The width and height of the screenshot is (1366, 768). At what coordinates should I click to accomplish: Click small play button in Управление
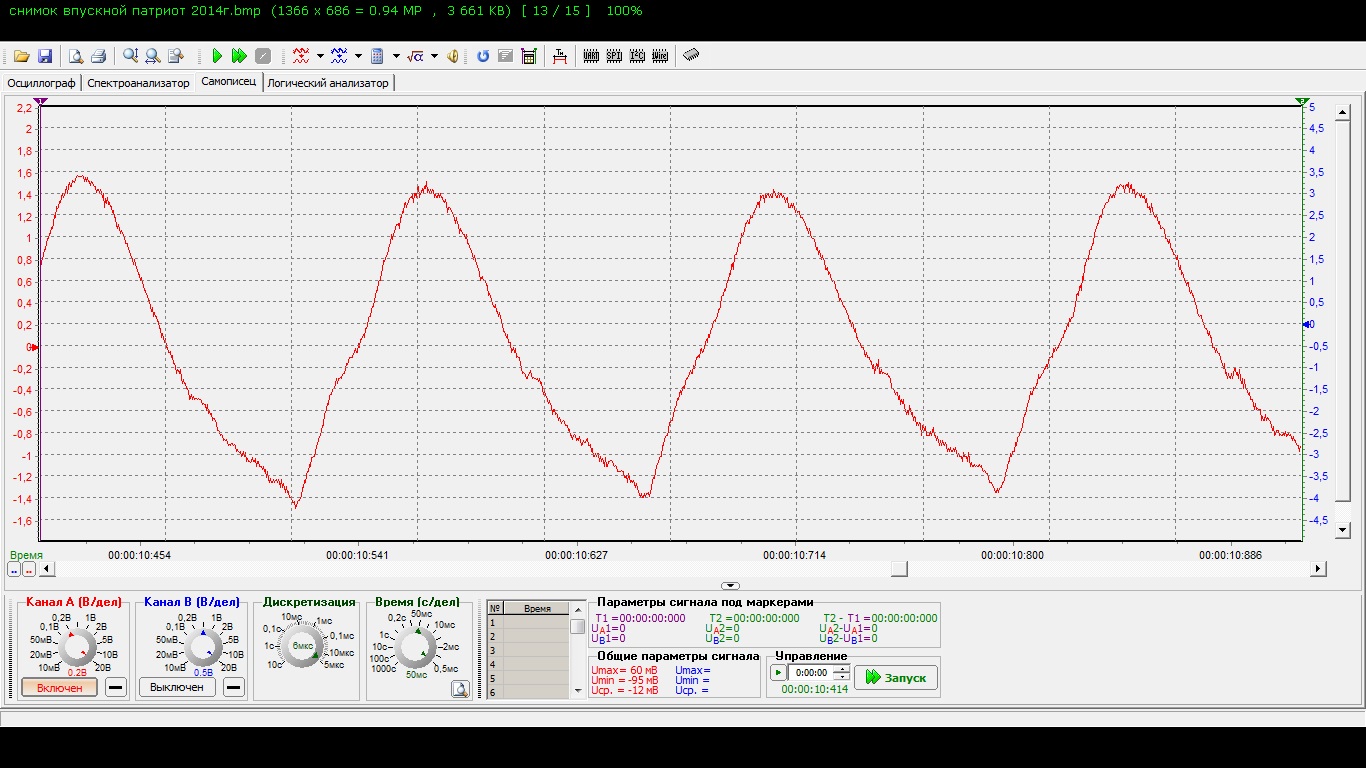point(778,673)
